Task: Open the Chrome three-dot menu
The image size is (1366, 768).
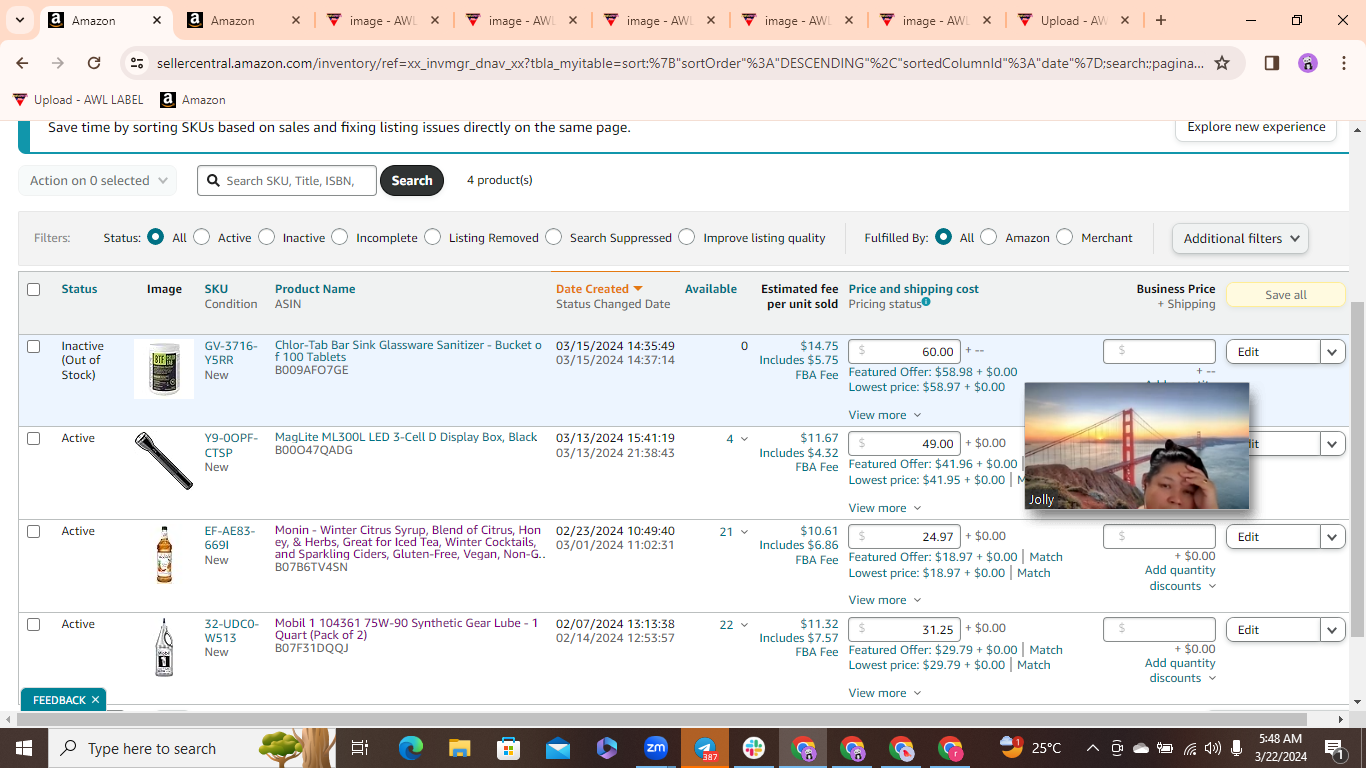Action: [x=1343, y=63]
